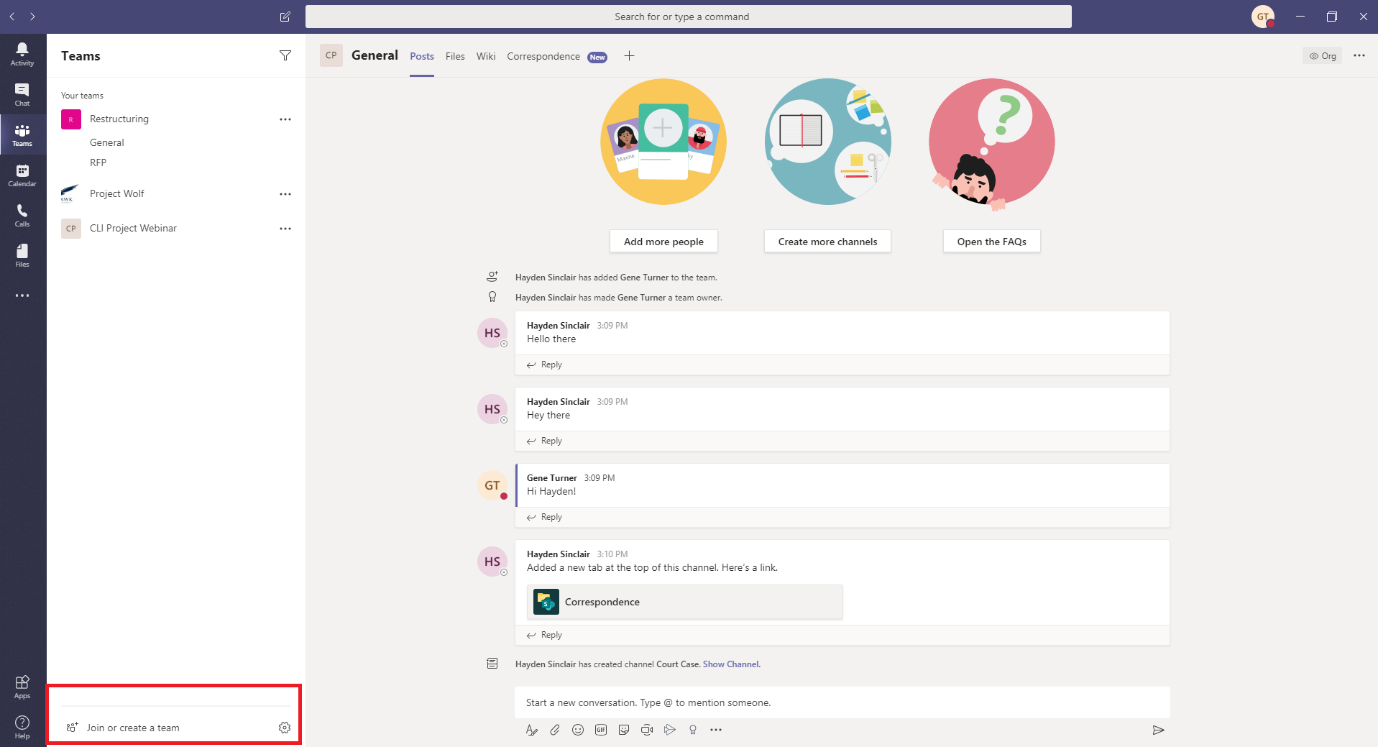Image resolution: width=1378 pixels, height=747 pixels.
Task: Open the emoji picker
Action: coord(578,730)
